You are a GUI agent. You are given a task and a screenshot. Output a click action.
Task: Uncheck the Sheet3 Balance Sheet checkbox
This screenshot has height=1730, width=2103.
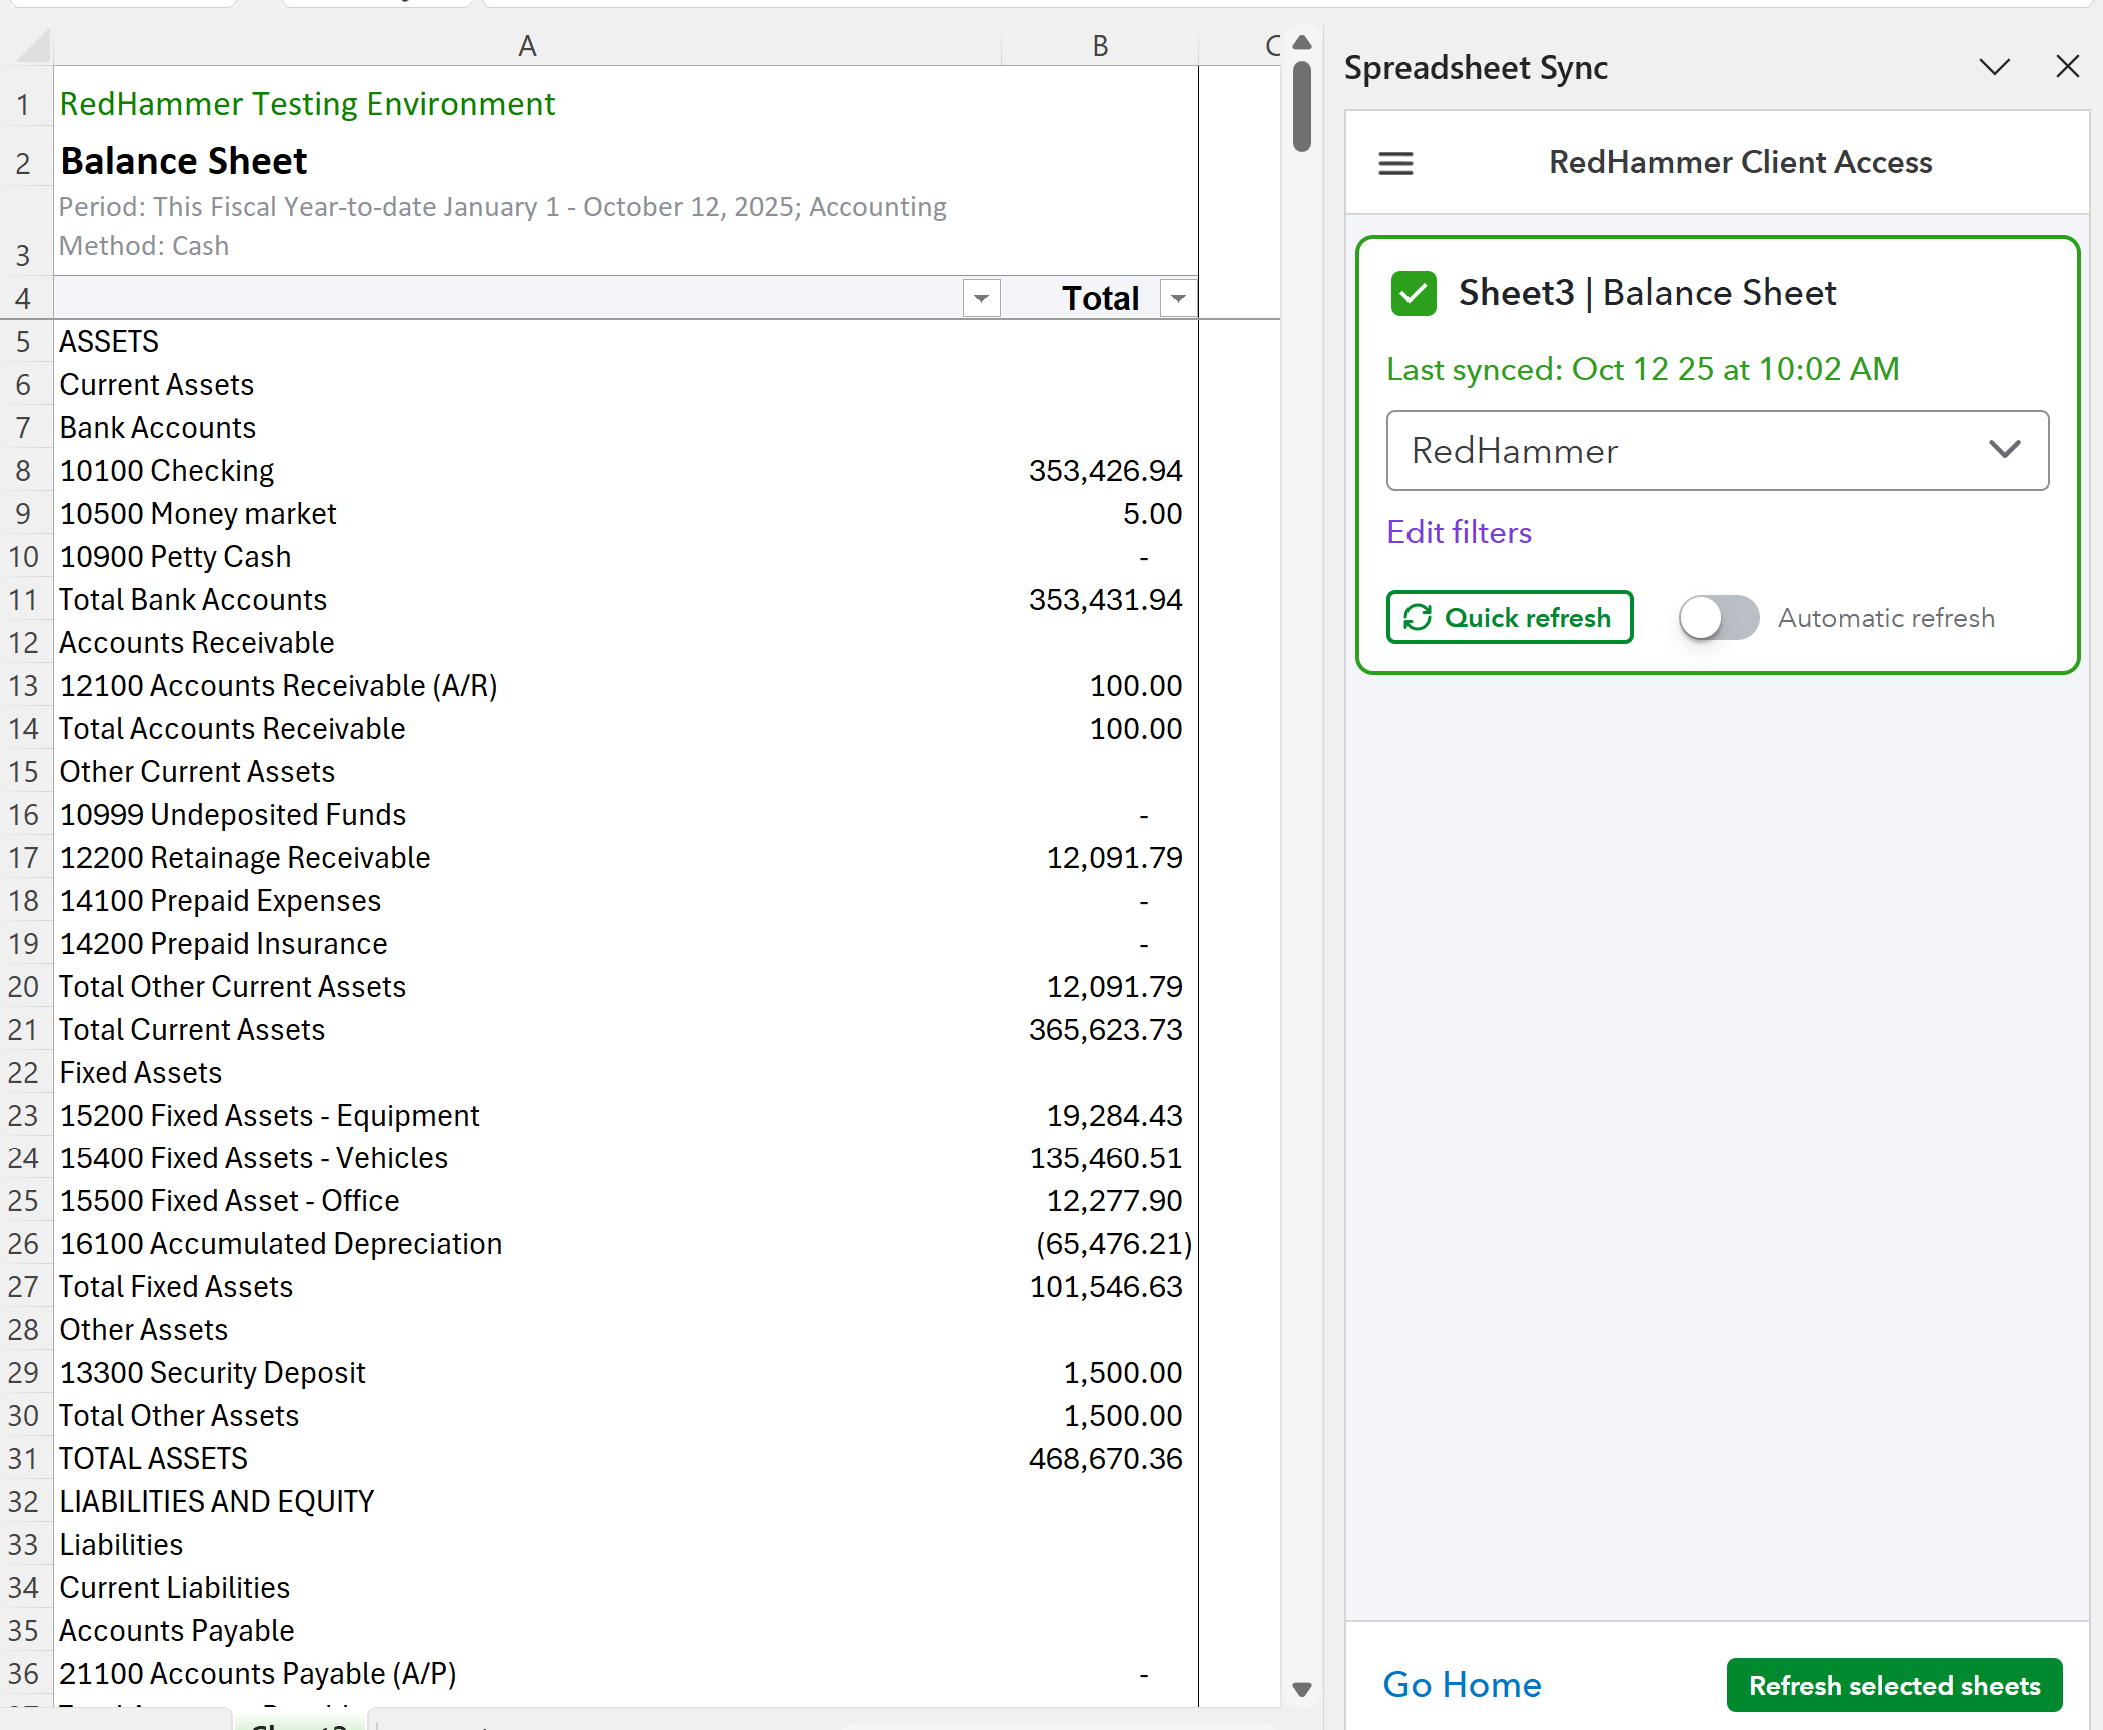(1413, 294)
